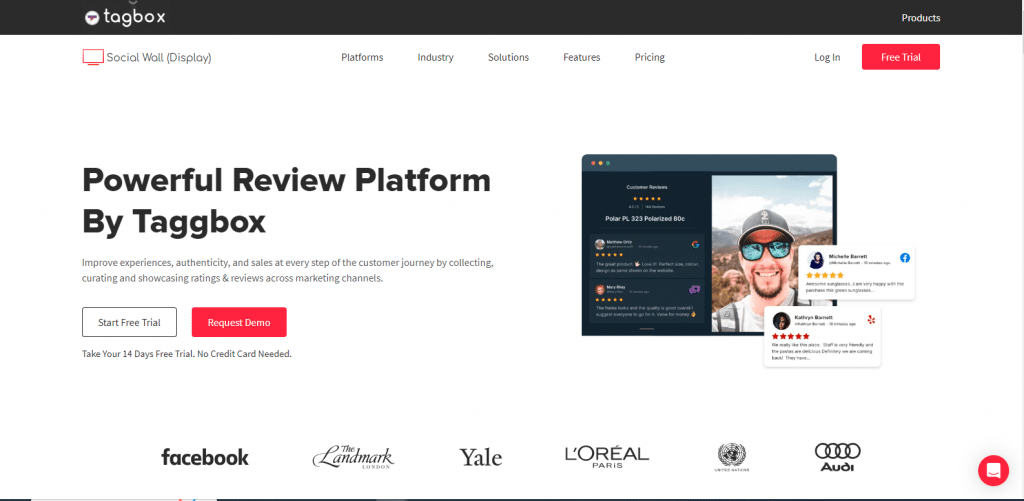Screen dimensions: 1024x501
Task: Go to the Pricing page
Action: pyautogui.click(x=650, y=57)
